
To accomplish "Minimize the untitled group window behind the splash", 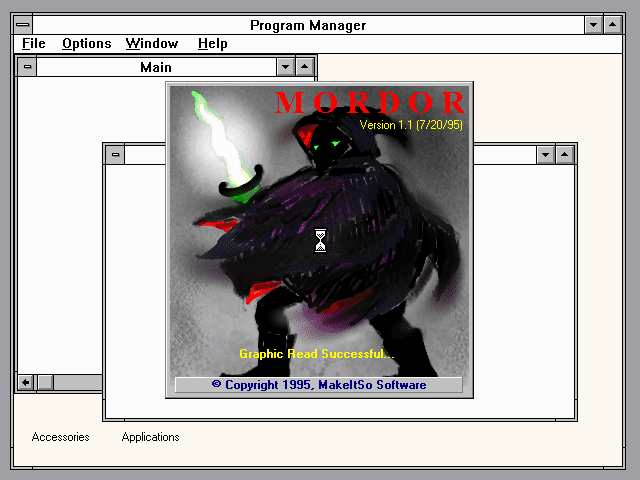I will point(546,155).
